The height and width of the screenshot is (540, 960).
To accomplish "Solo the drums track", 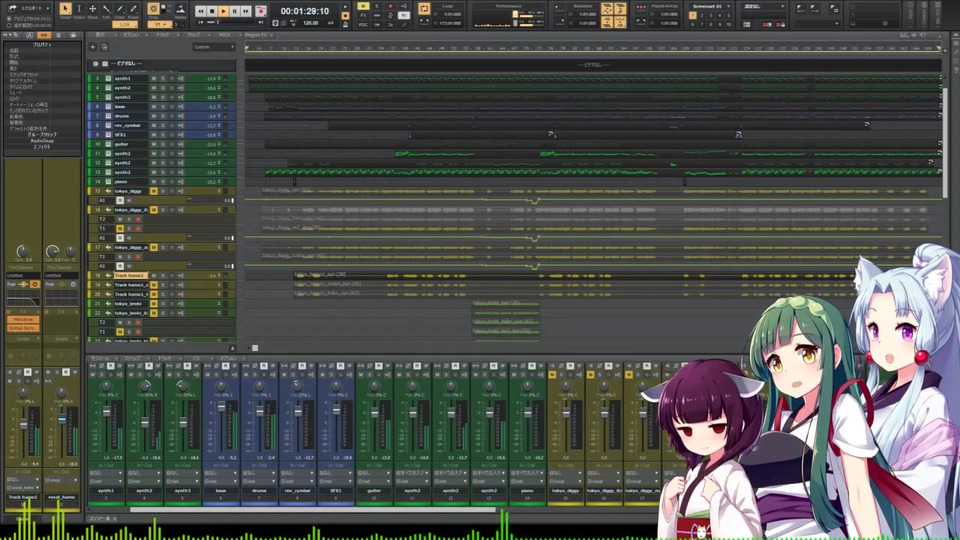I will 162,116.
